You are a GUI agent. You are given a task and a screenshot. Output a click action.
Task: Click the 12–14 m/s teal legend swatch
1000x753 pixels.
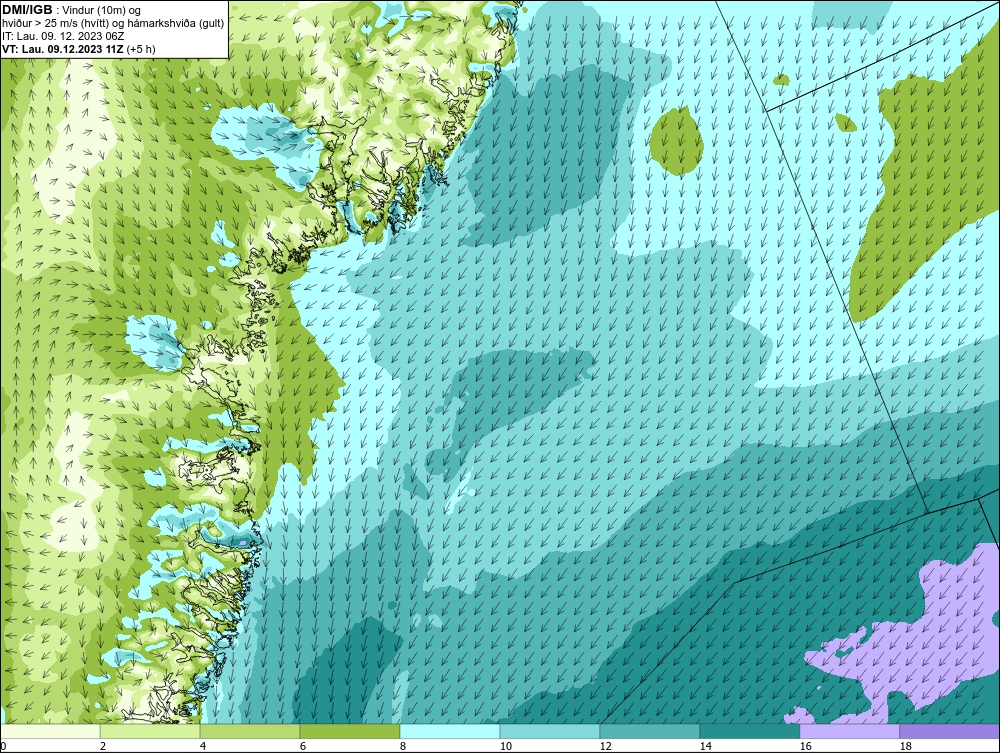point(650,731)
